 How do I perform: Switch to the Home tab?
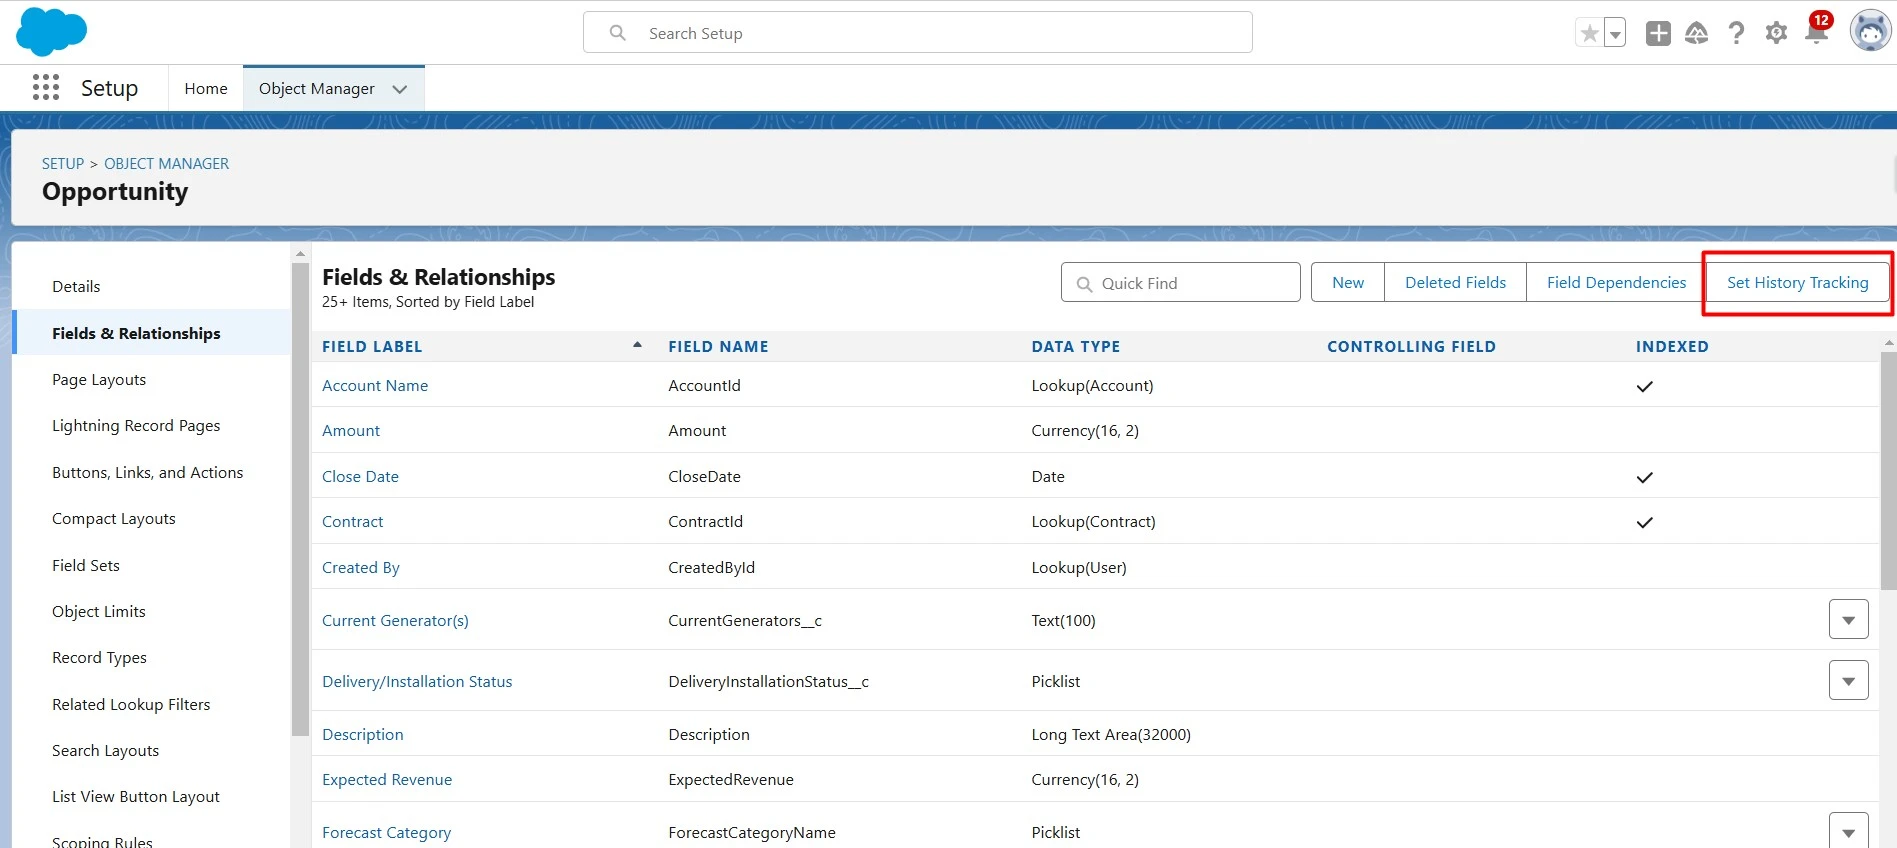click(x=206, y=89)
